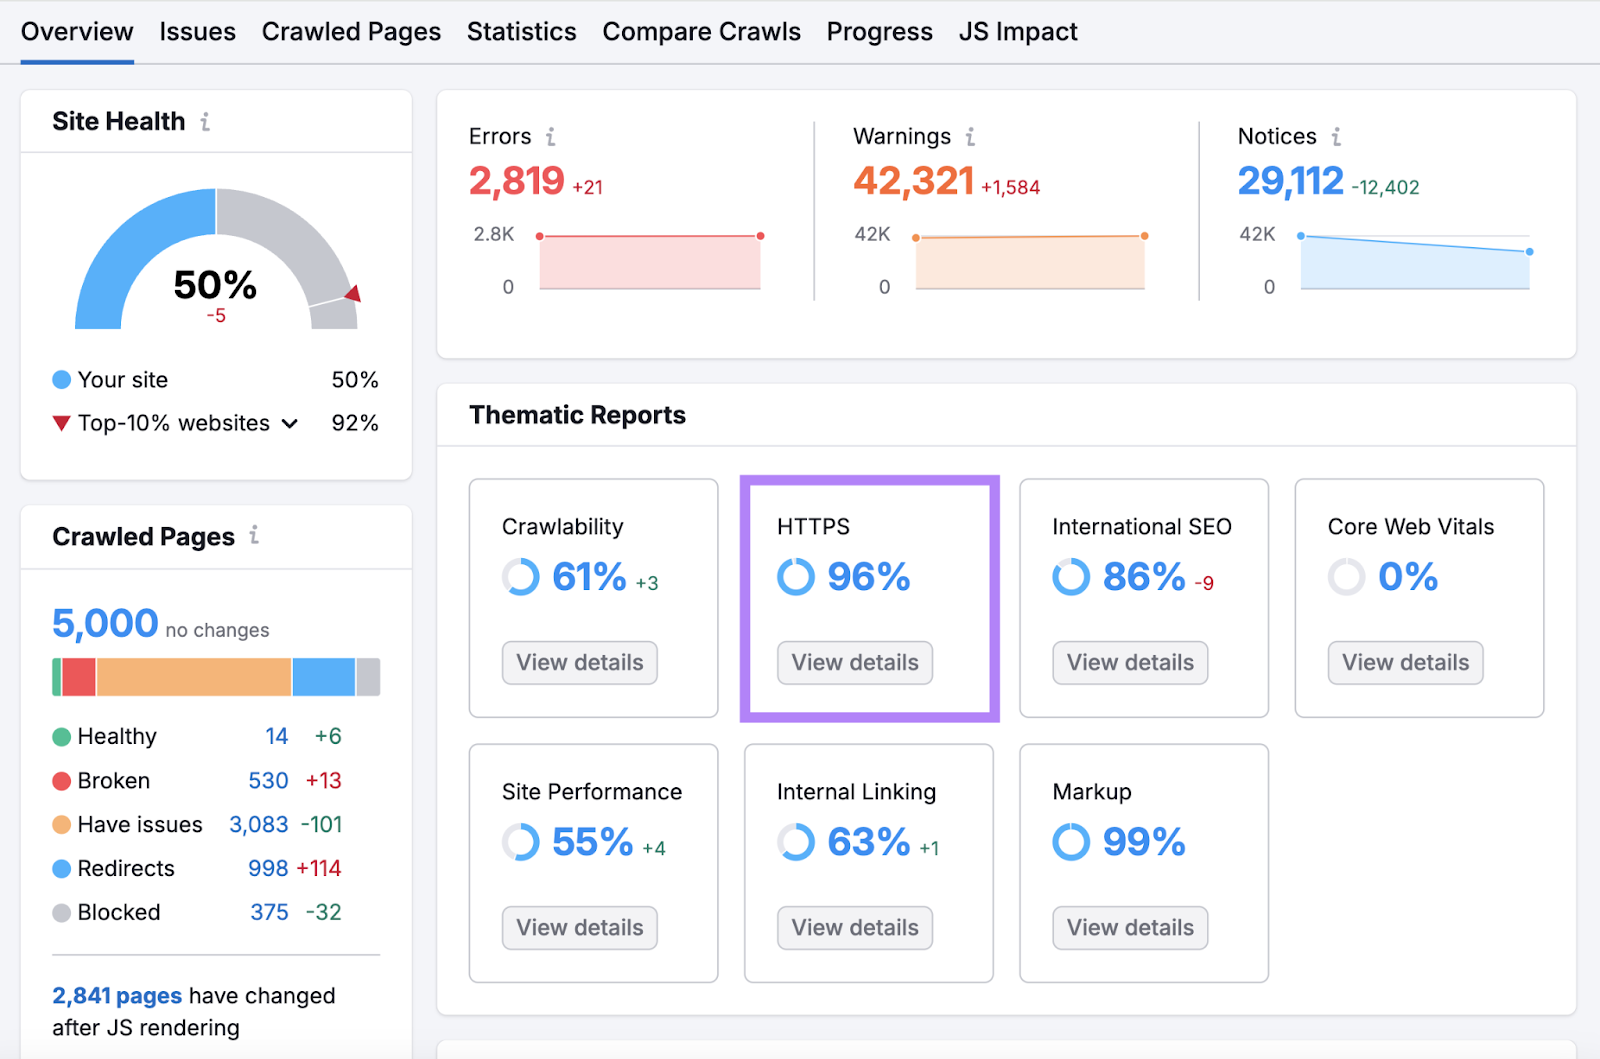View details for Markup report
Image resolution: width=1600 pixels, height=1059 pixels.
pyautogui.click(x=1130, y=928)
